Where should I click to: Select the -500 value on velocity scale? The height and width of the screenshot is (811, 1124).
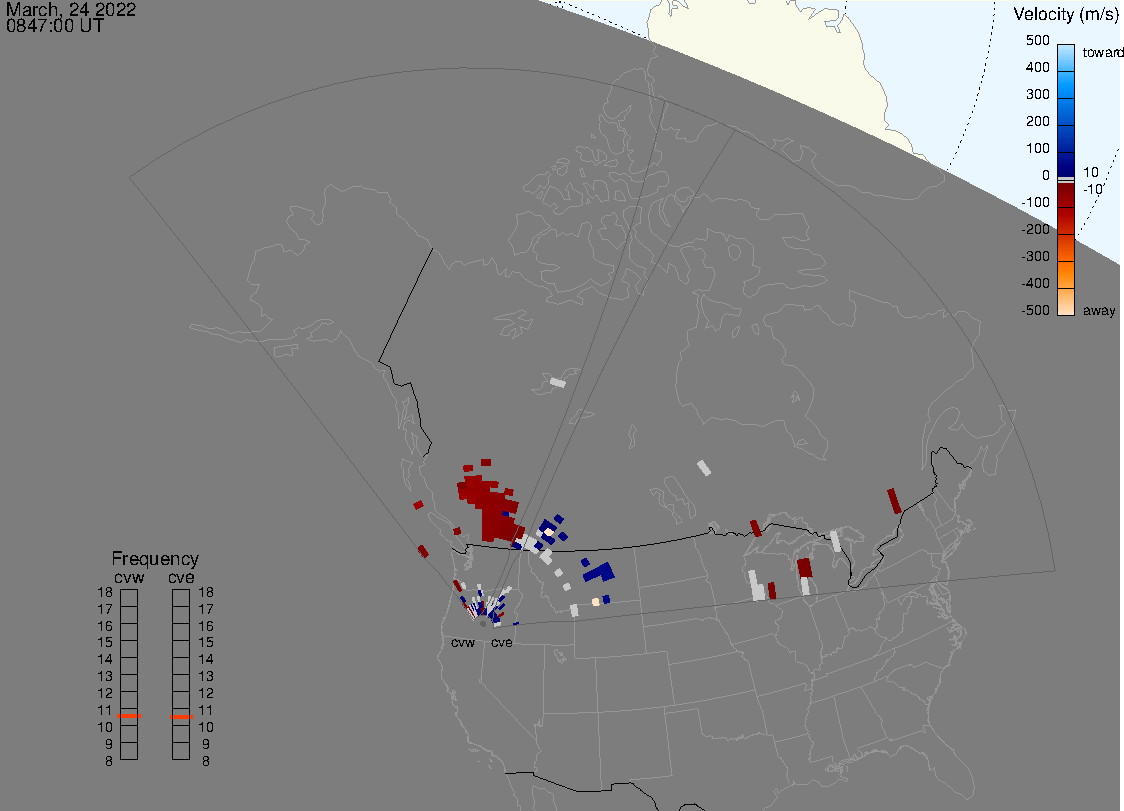click(x=1036, y=310)
